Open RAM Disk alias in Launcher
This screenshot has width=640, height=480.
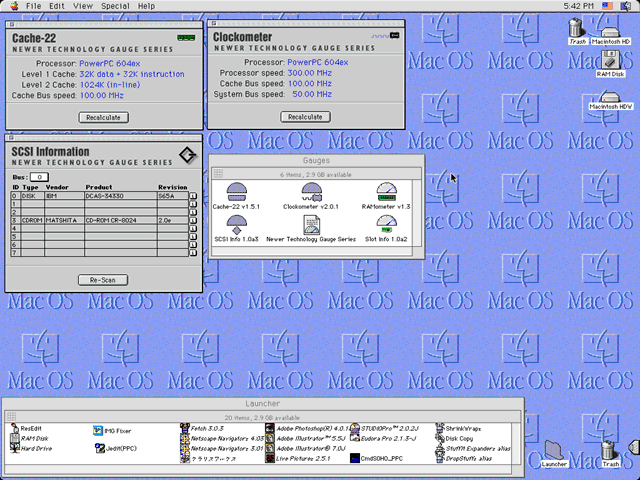(x=29, y=438)
